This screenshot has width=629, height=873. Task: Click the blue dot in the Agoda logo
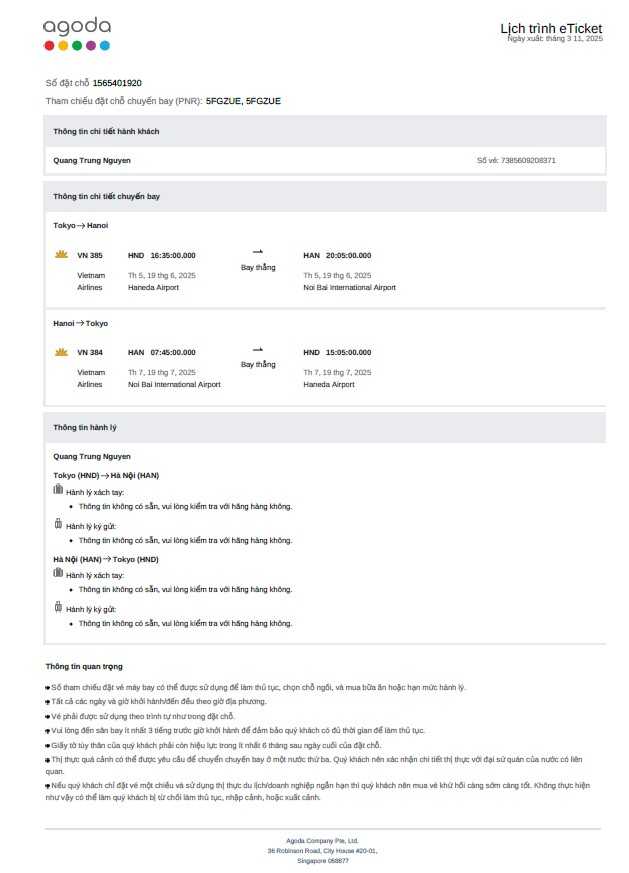(105, 45)
